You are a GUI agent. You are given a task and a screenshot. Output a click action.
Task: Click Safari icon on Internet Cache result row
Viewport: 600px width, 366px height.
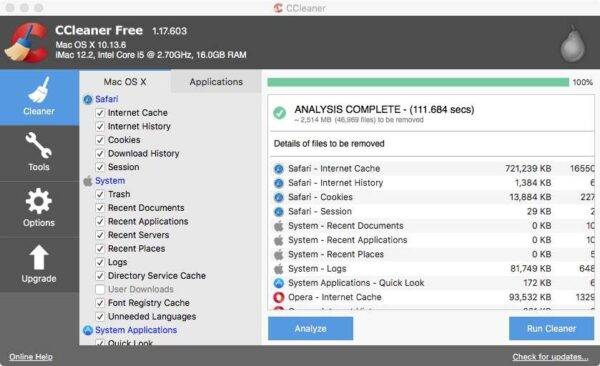[x=279, y=169]
